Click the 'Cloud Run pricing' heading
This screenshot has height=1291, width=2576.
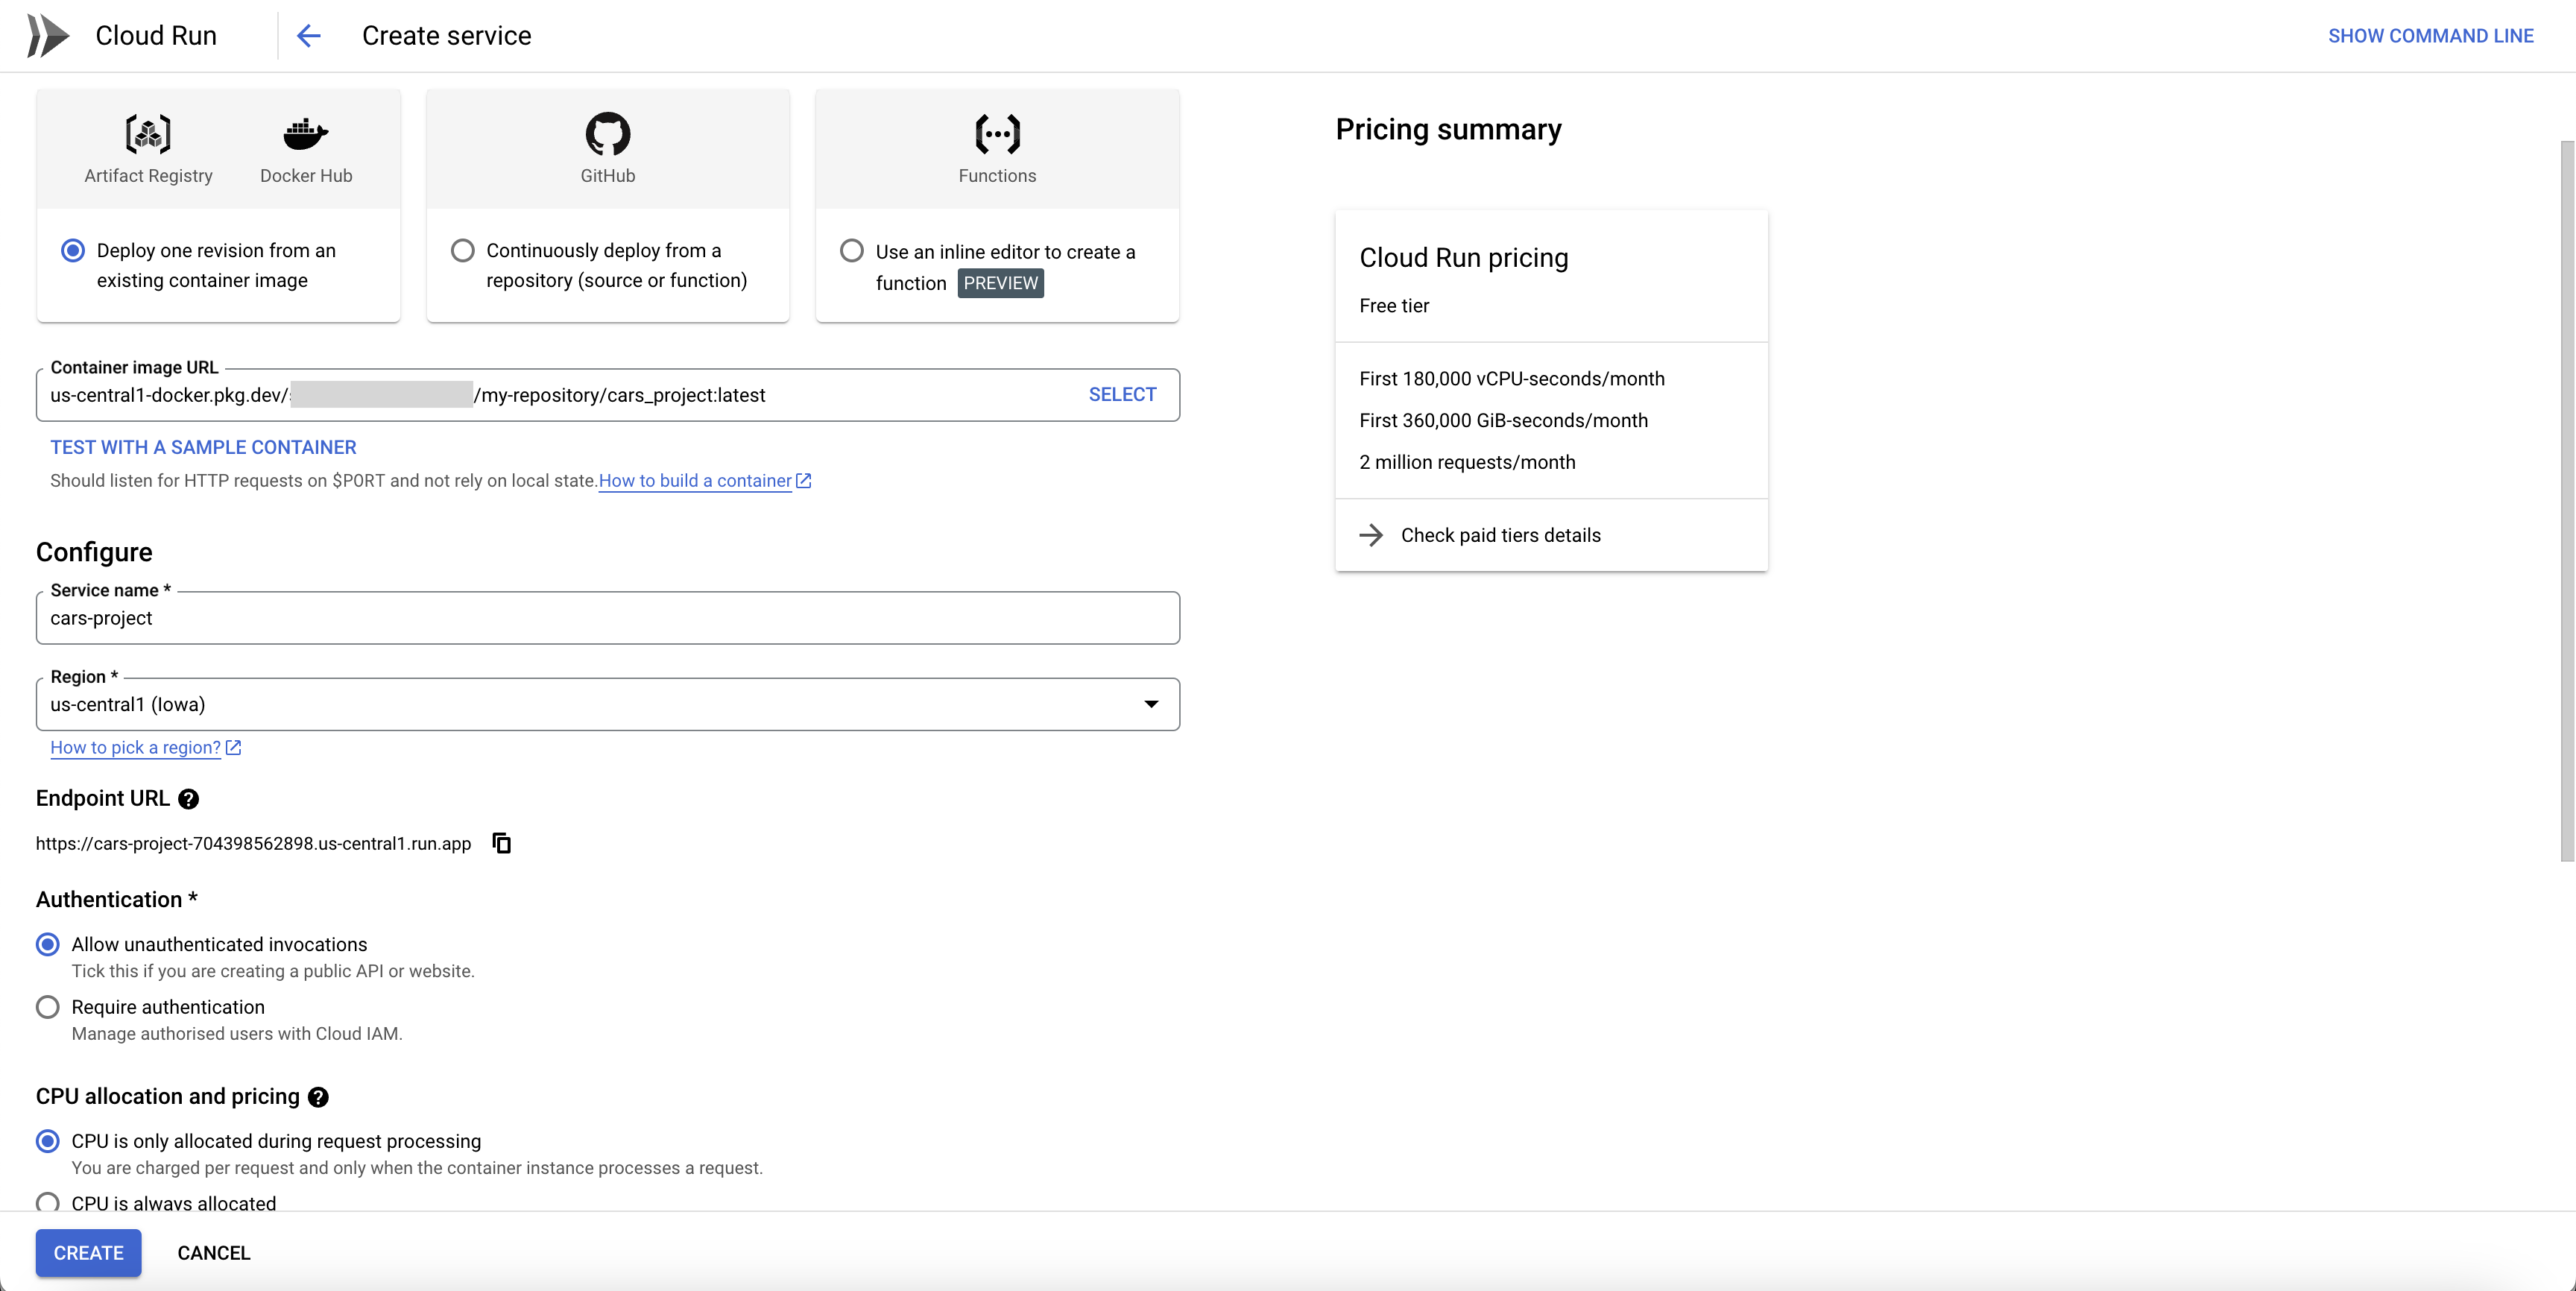click(1463, 257)
